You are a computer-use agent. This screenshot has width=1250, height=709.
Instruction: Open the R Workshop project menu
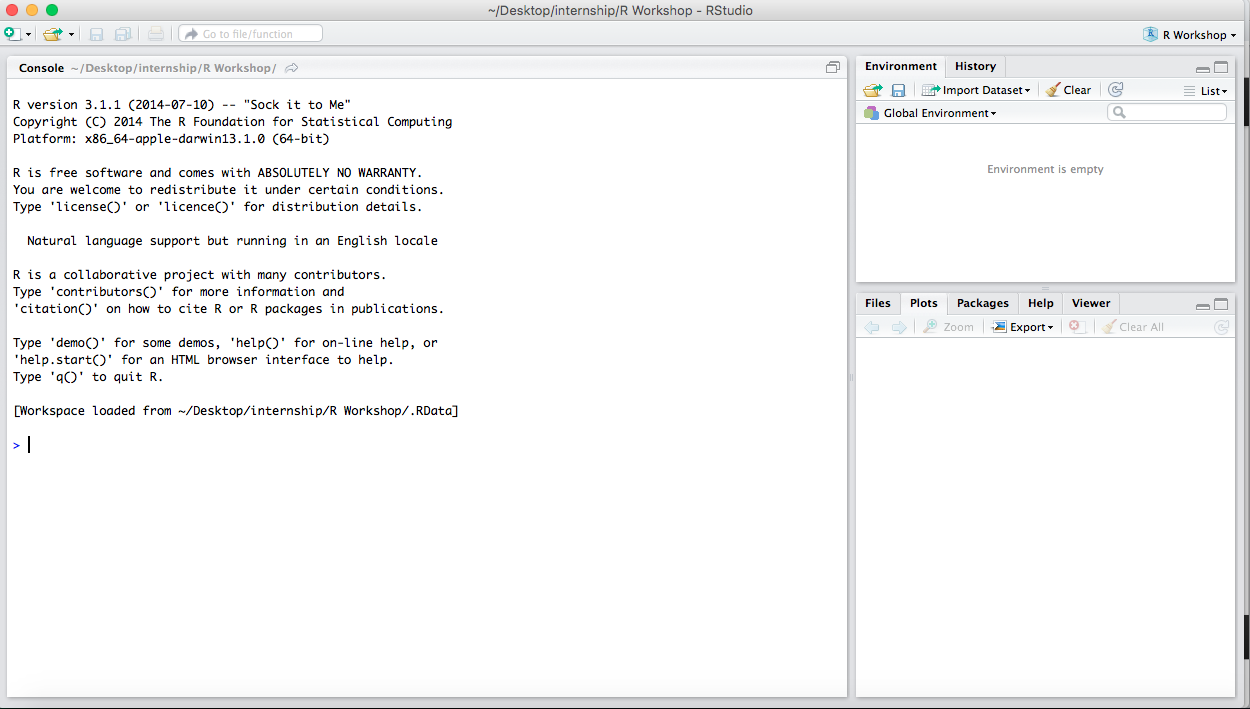1190,34
